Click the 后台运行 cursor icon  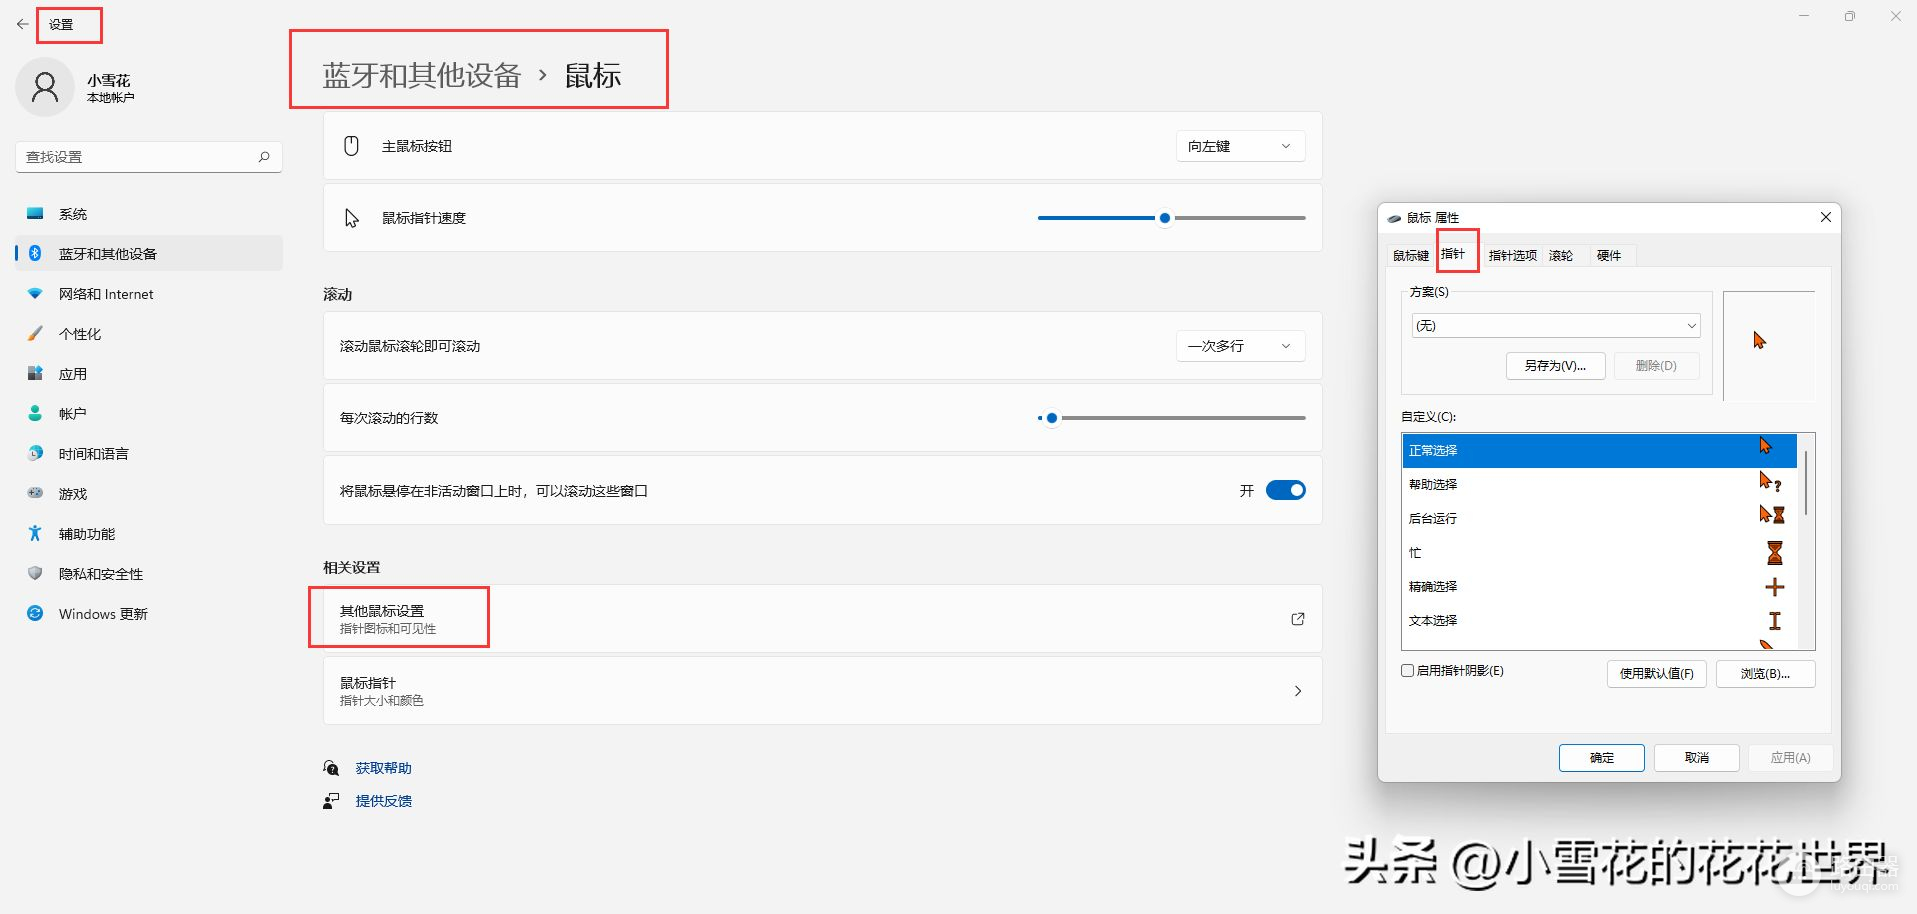pos(1772,515)
